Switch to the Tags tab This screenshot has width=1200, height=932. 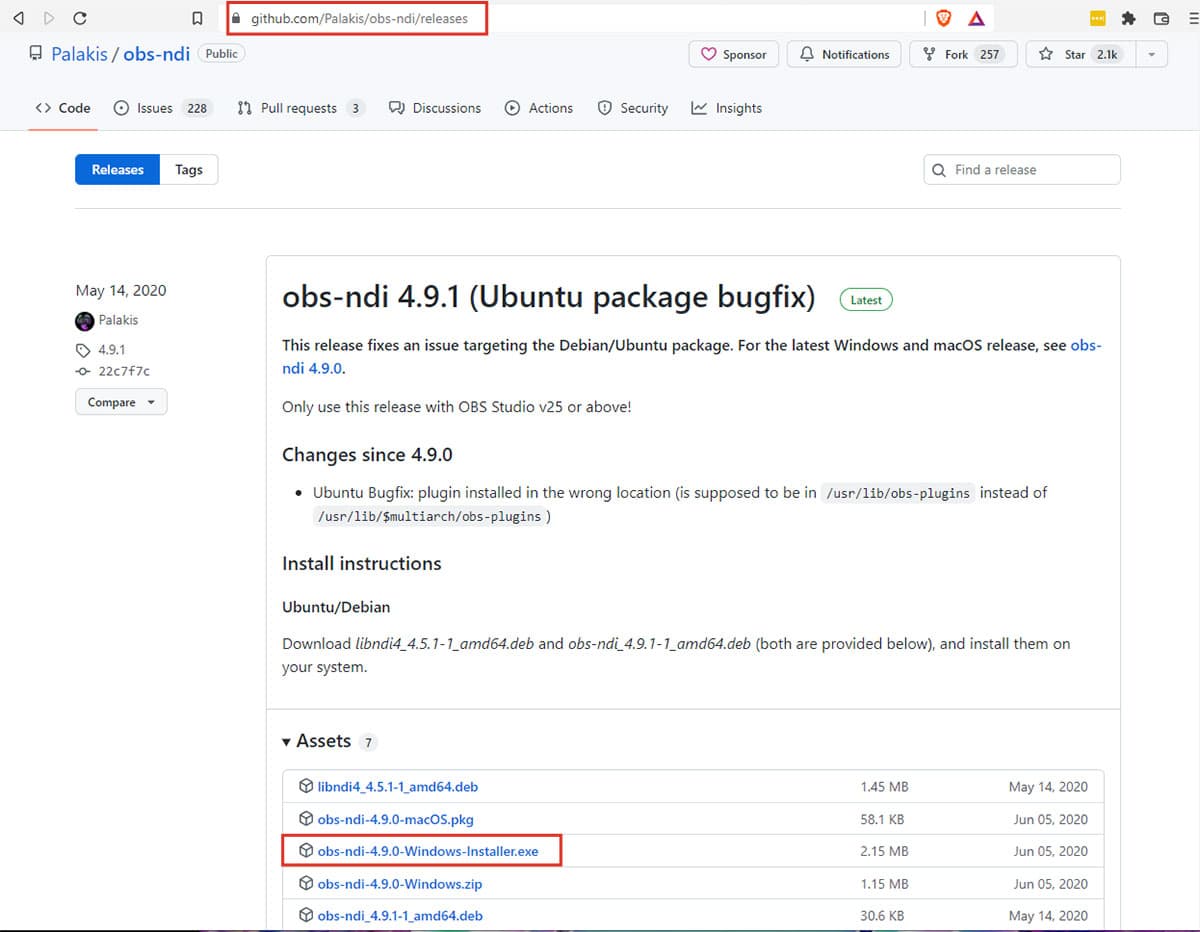(189, 170)
